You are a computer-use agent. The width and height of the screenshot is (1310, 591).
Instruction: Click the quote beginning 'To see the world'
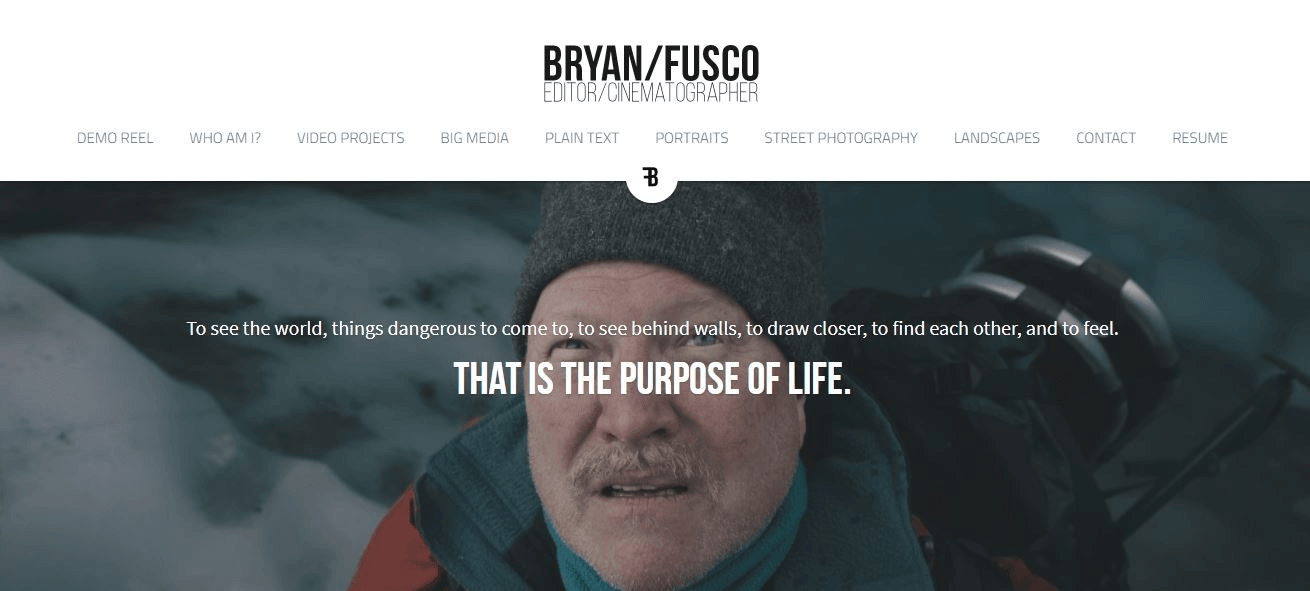click(x=652, y=328)
